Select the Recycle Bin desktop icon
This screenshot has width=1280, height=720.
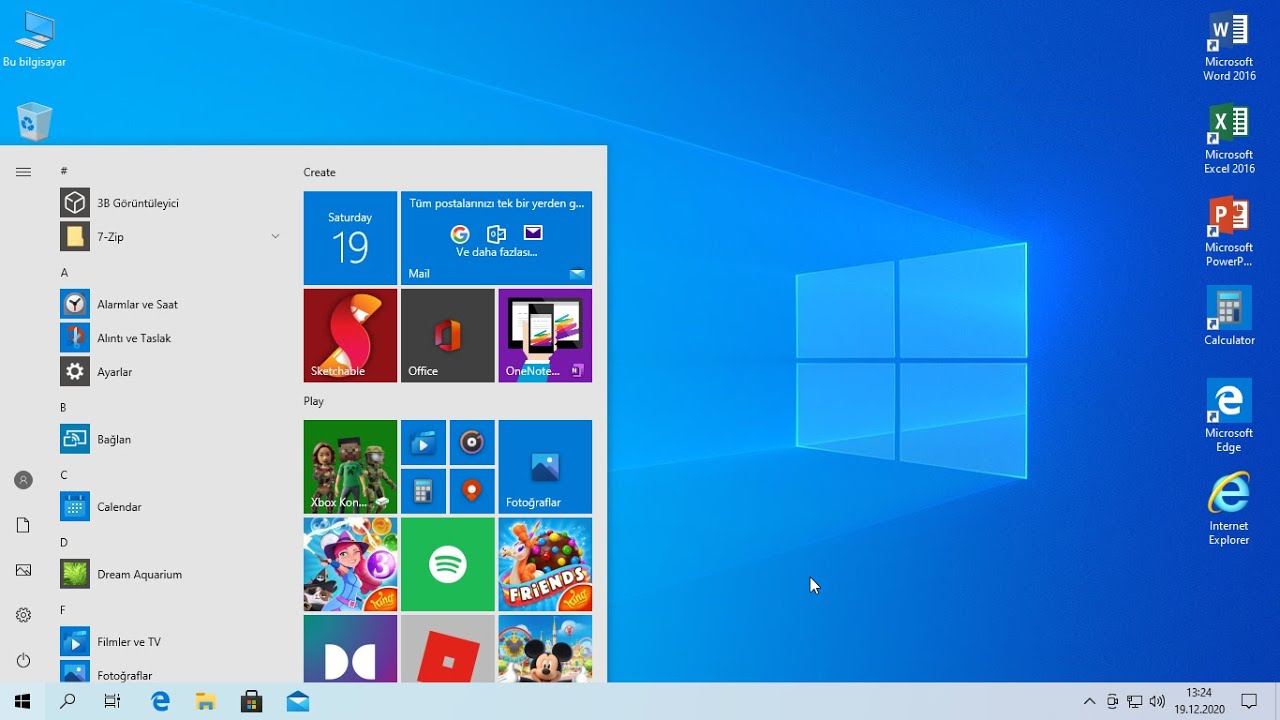[x=34, y=122]
